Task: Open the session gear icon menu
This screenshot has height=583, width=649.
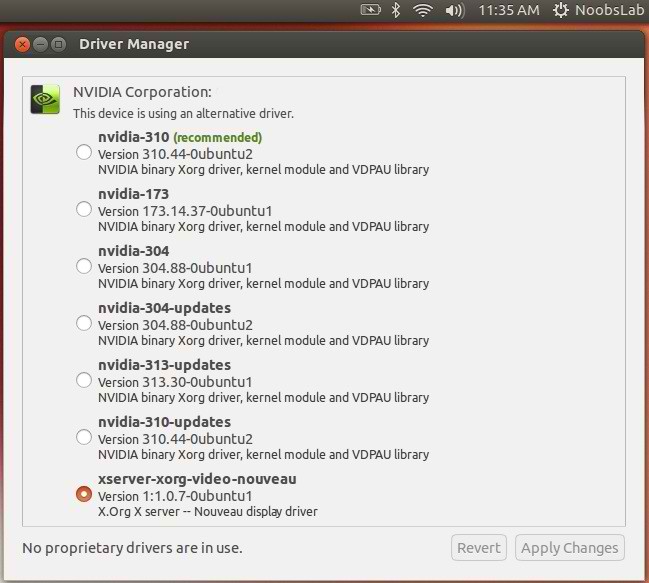Action: [560, 10]
